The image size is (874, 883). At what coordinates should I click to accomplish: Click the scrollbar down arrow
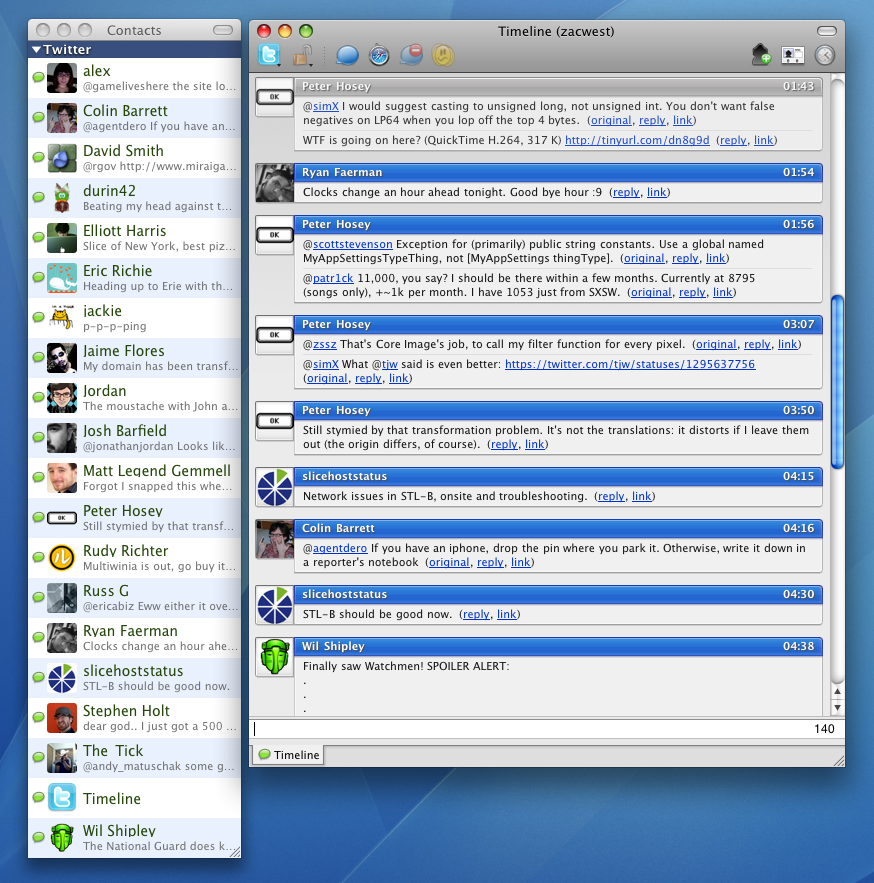click(837, 707)
